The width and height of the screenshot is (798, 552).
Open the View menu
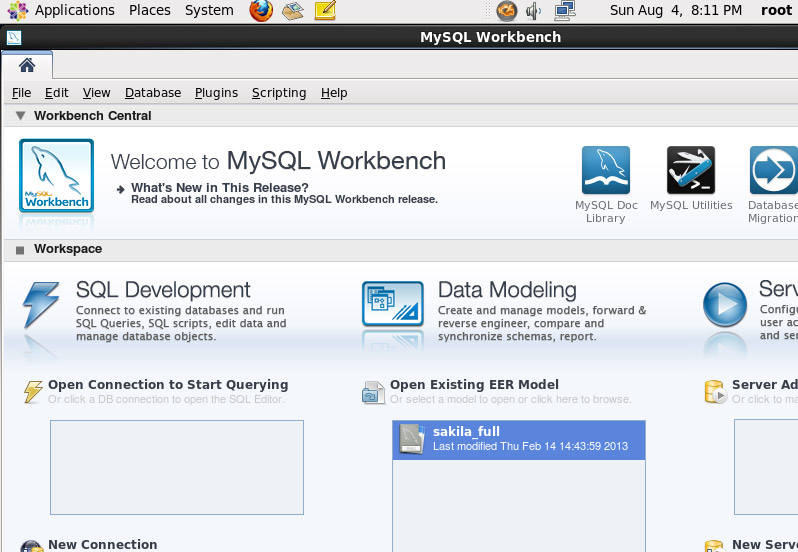click(x=97, y=93)
